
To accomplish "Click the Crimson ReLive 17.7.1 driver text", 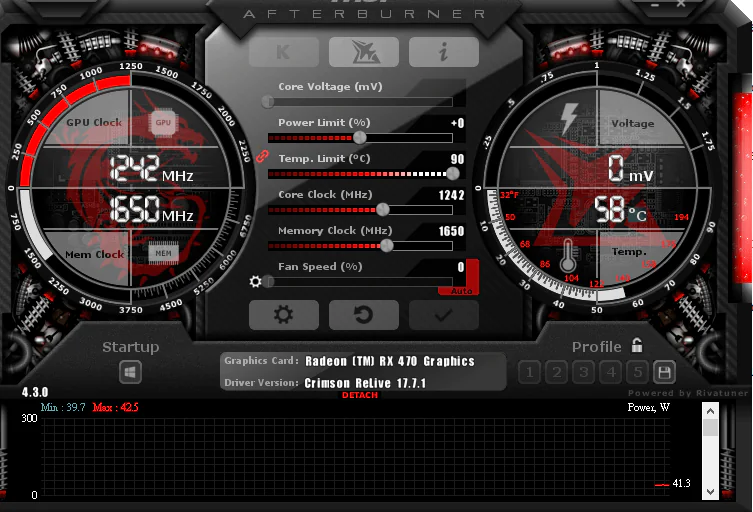I will click(365, 383).
